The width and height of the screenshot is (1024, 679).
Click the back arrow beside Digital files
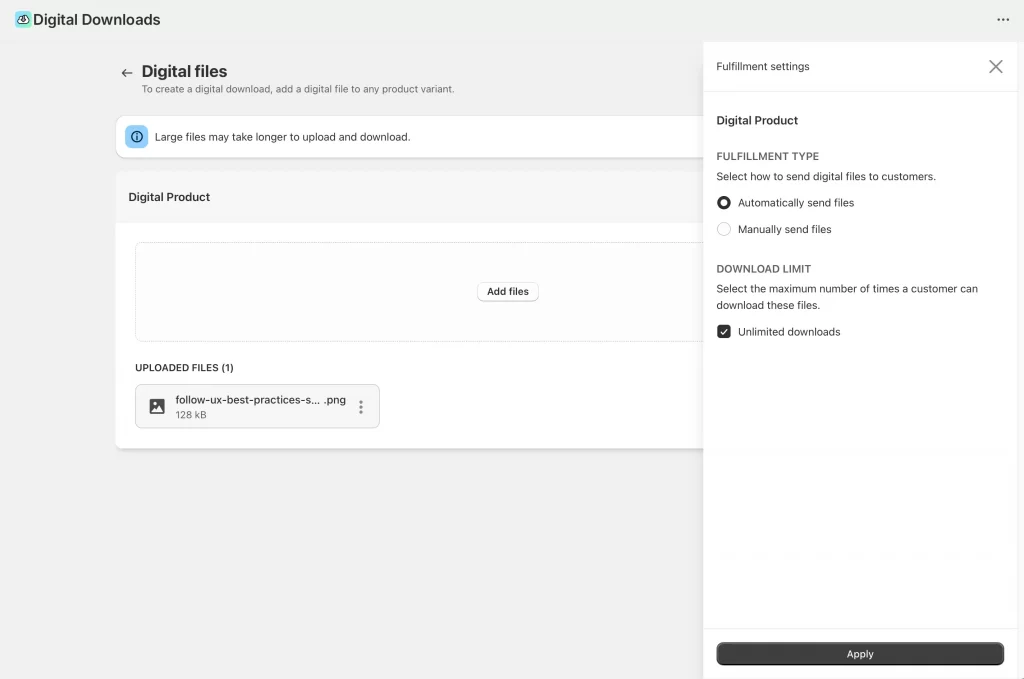(126, 72)
